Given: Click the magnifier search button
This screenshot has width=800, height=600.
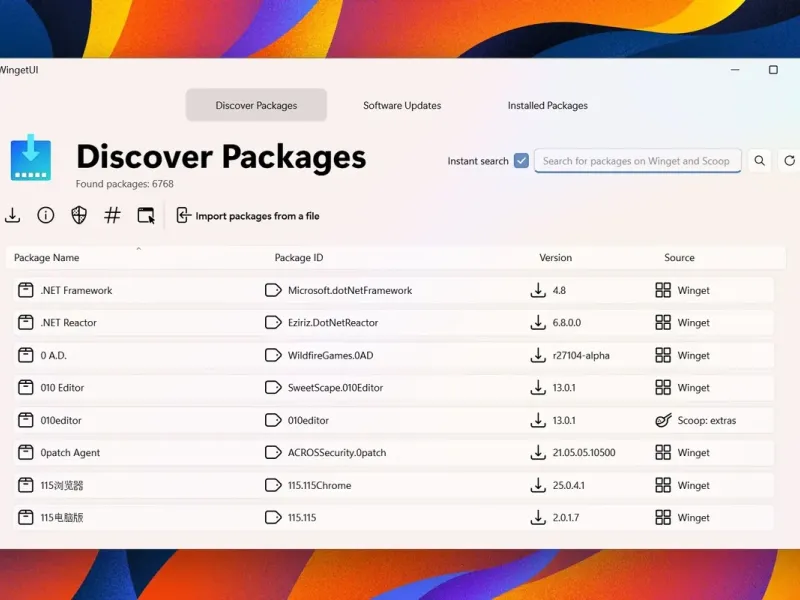Looking at the screenshot, I should coord(759,161).
